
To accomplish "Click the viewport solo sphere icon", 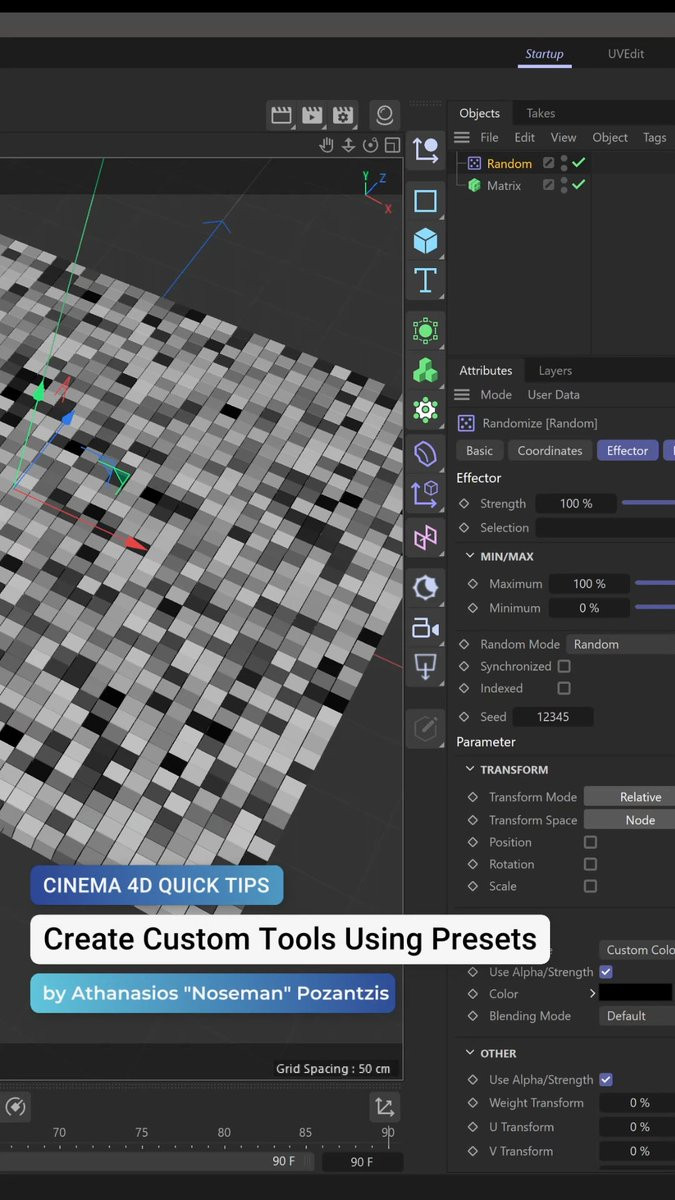I will (384, 115).
